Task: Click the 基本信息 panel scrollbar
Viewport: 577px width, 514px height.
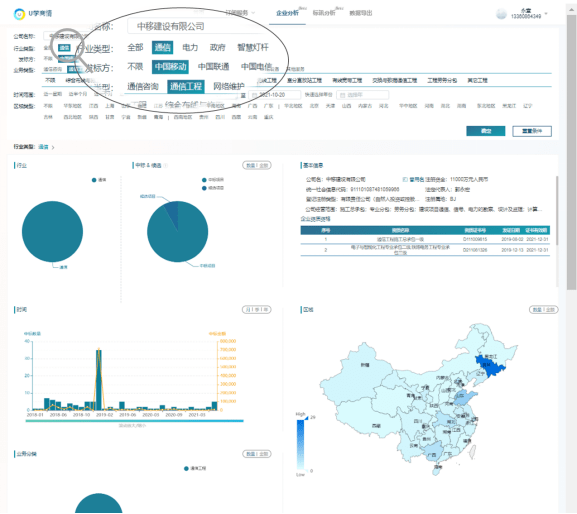Action: coord(557,210)
